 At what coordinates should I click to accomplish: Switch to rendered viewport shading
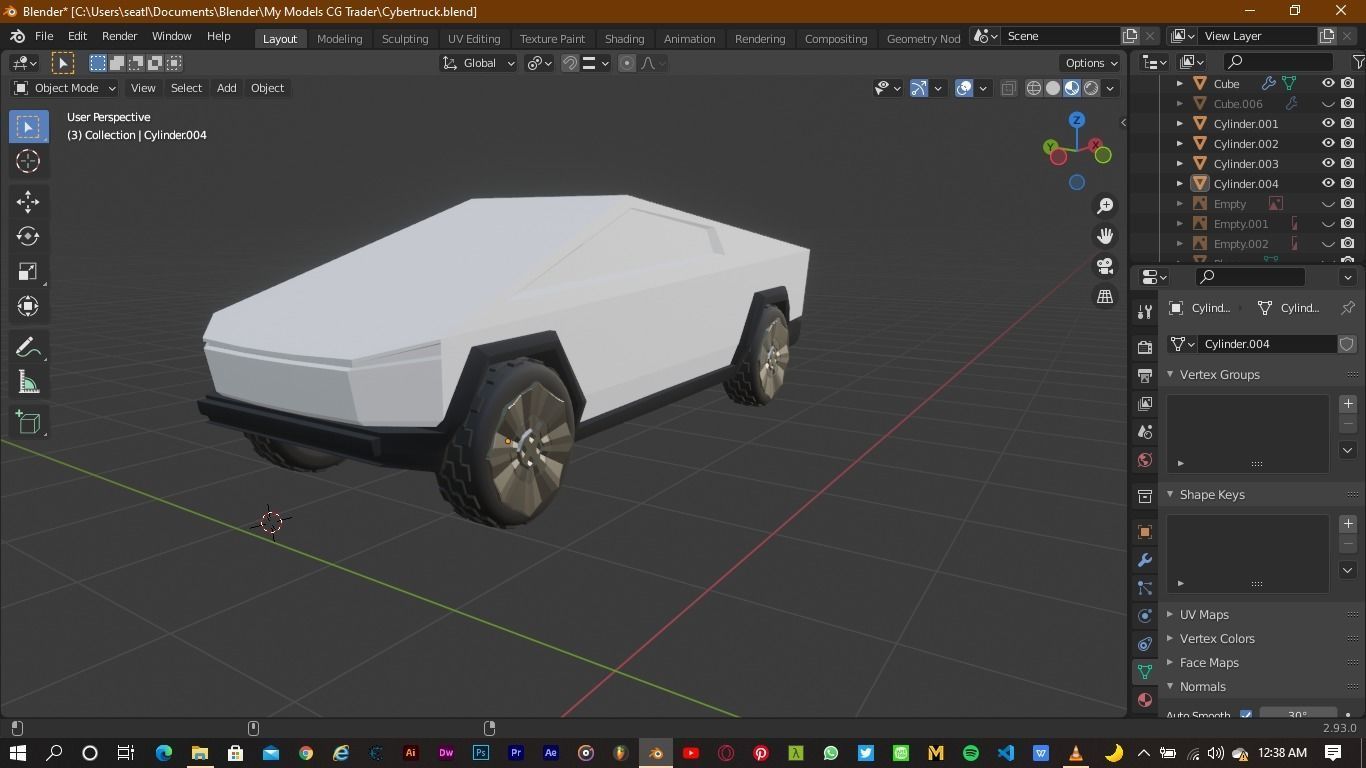pos(1091,88)
